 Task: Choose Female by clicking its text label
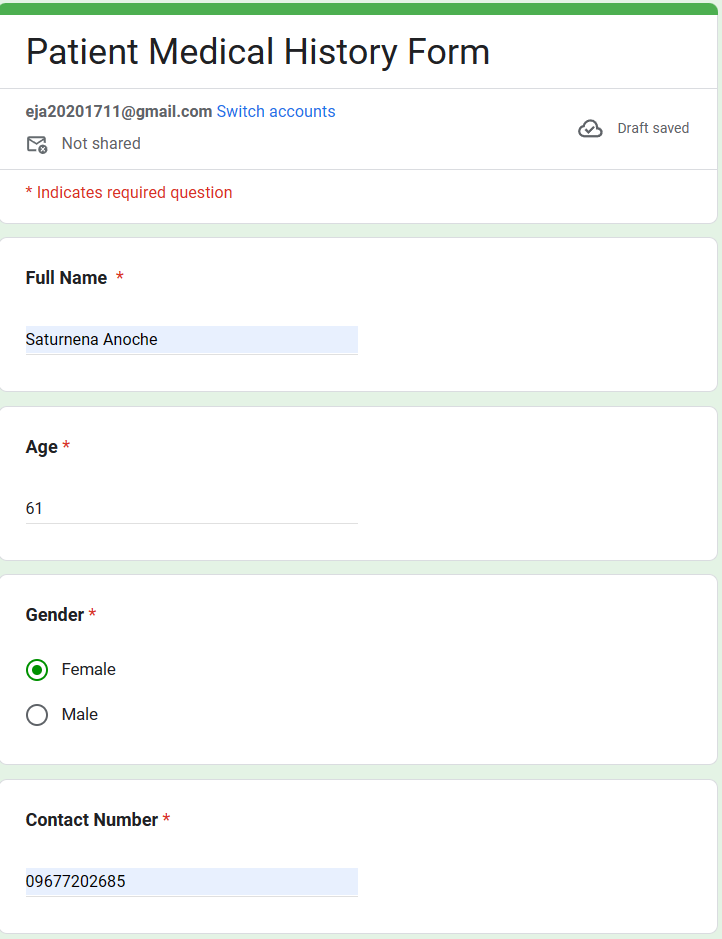(x=89, y=670)
